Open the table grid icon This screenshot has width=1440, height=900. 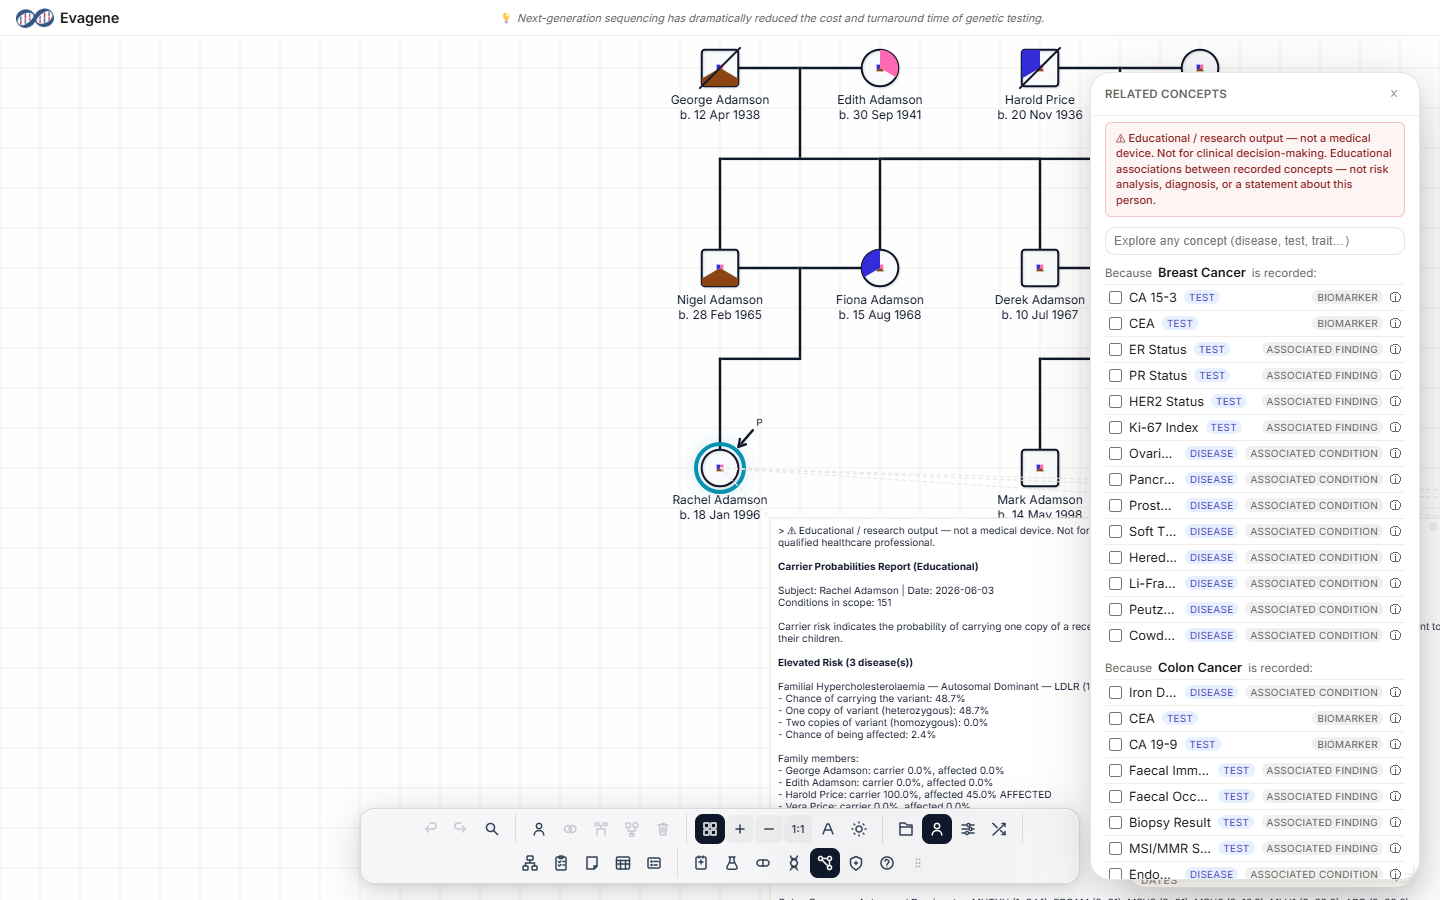coord(623,863)
